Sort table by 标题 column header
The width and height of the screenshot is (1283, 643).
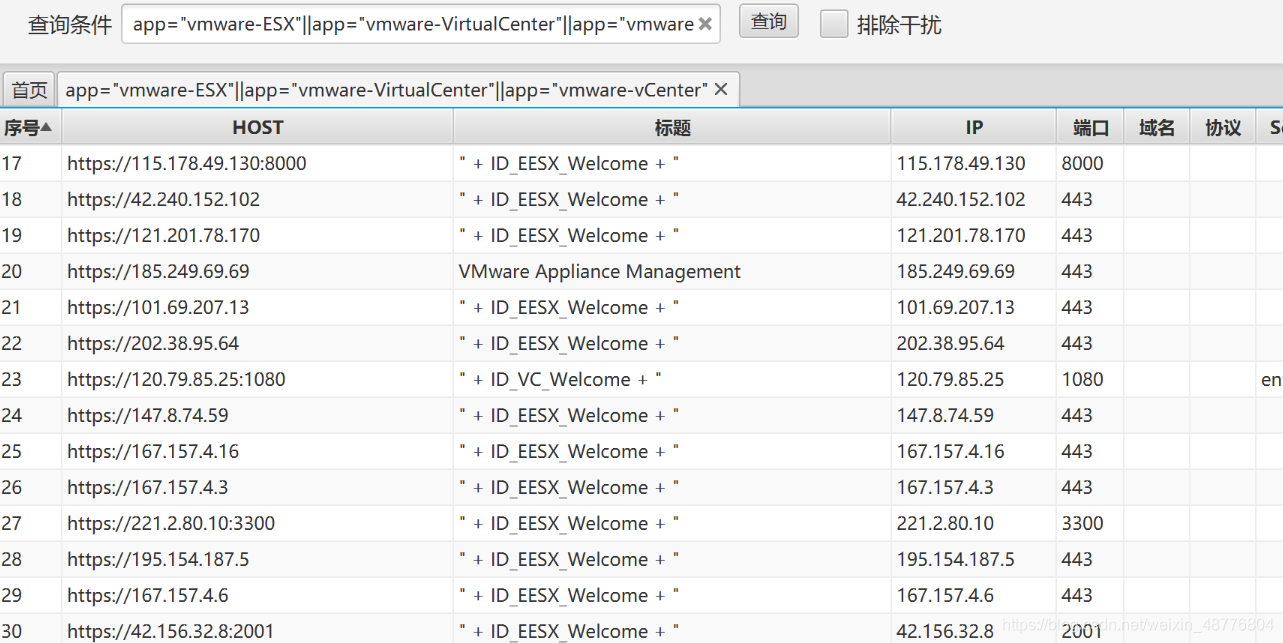coord(672,127)
